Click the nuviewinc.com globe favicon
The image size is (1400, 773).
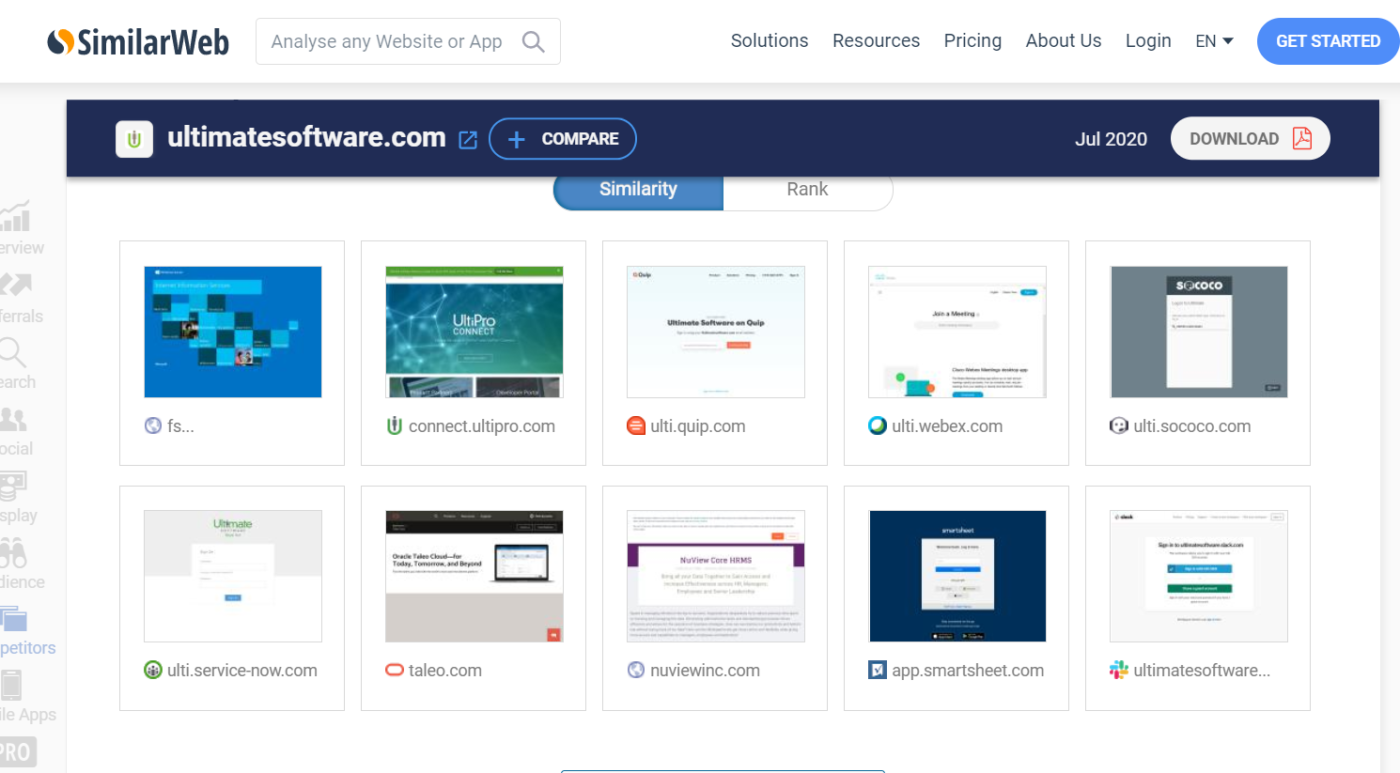click(x=636, y=670)
